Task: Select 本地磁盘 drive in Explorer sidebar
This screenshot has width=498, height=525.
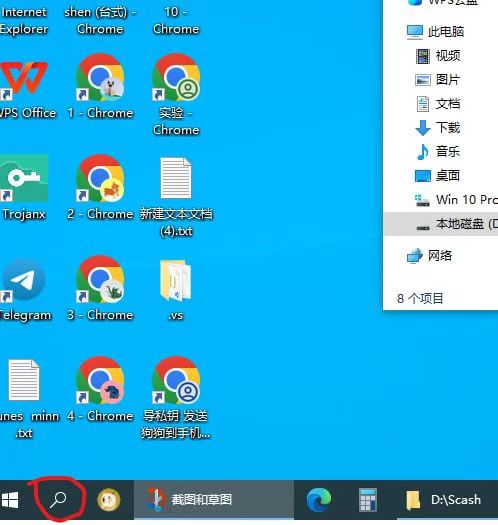Action: click(x=441, y=224)
